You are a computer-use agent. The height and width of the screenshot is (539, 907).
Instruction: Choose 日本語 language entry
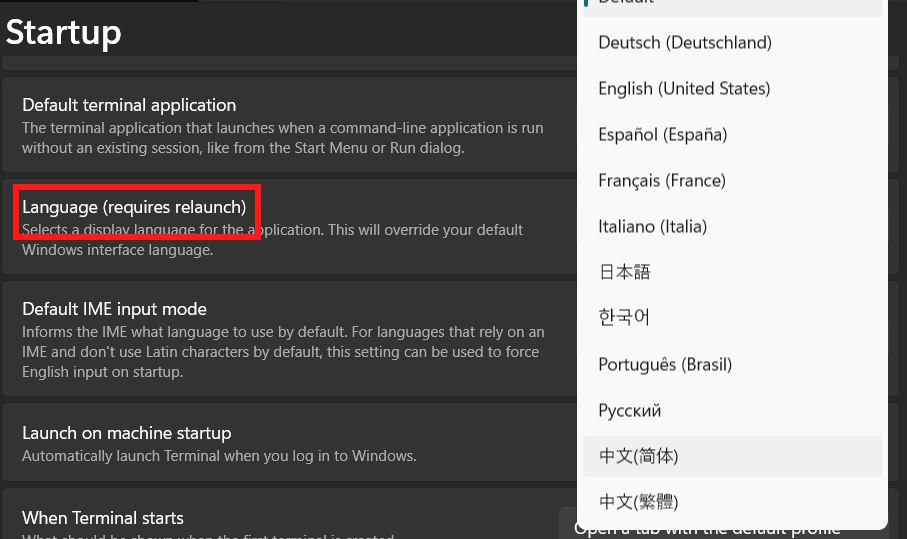(x=732, y=272)
